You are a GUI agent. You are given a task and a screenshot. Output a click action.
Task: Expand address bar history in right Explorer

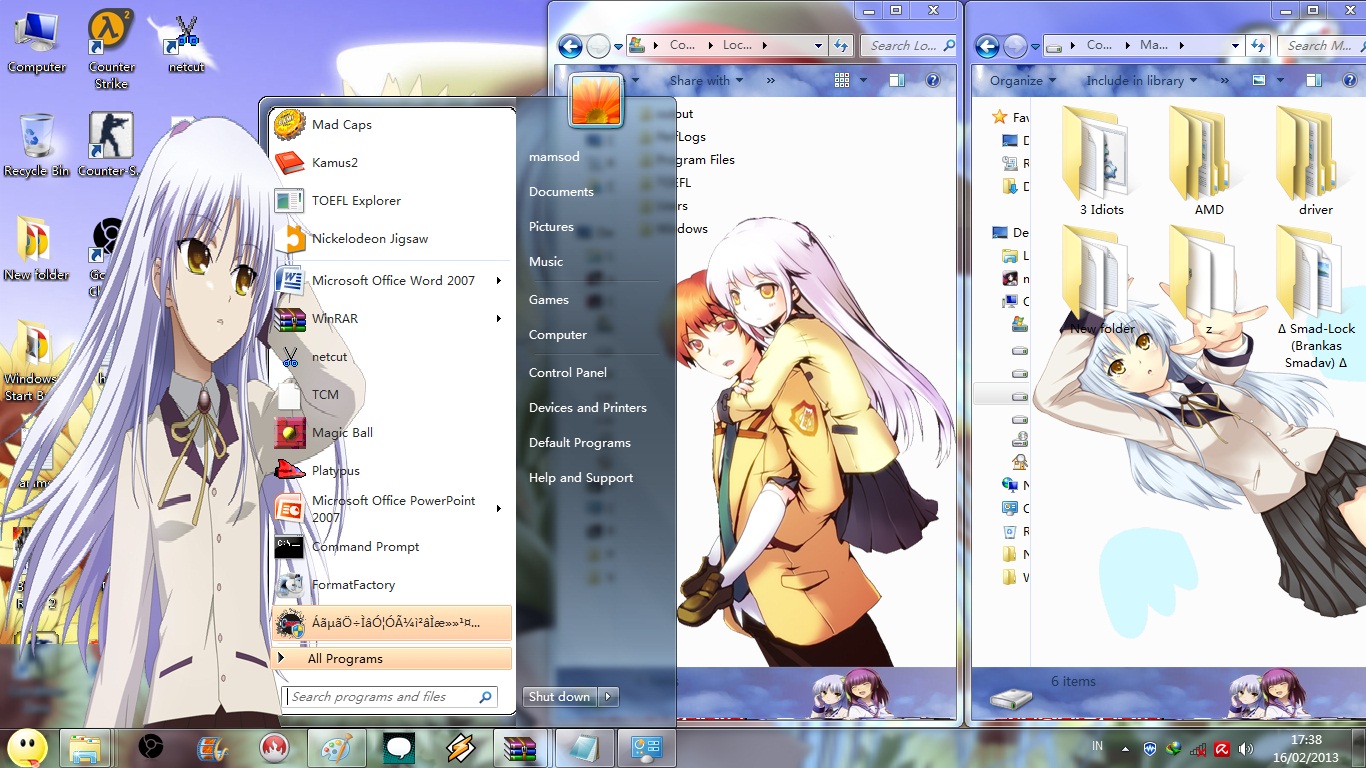[x=1236, y=46]
